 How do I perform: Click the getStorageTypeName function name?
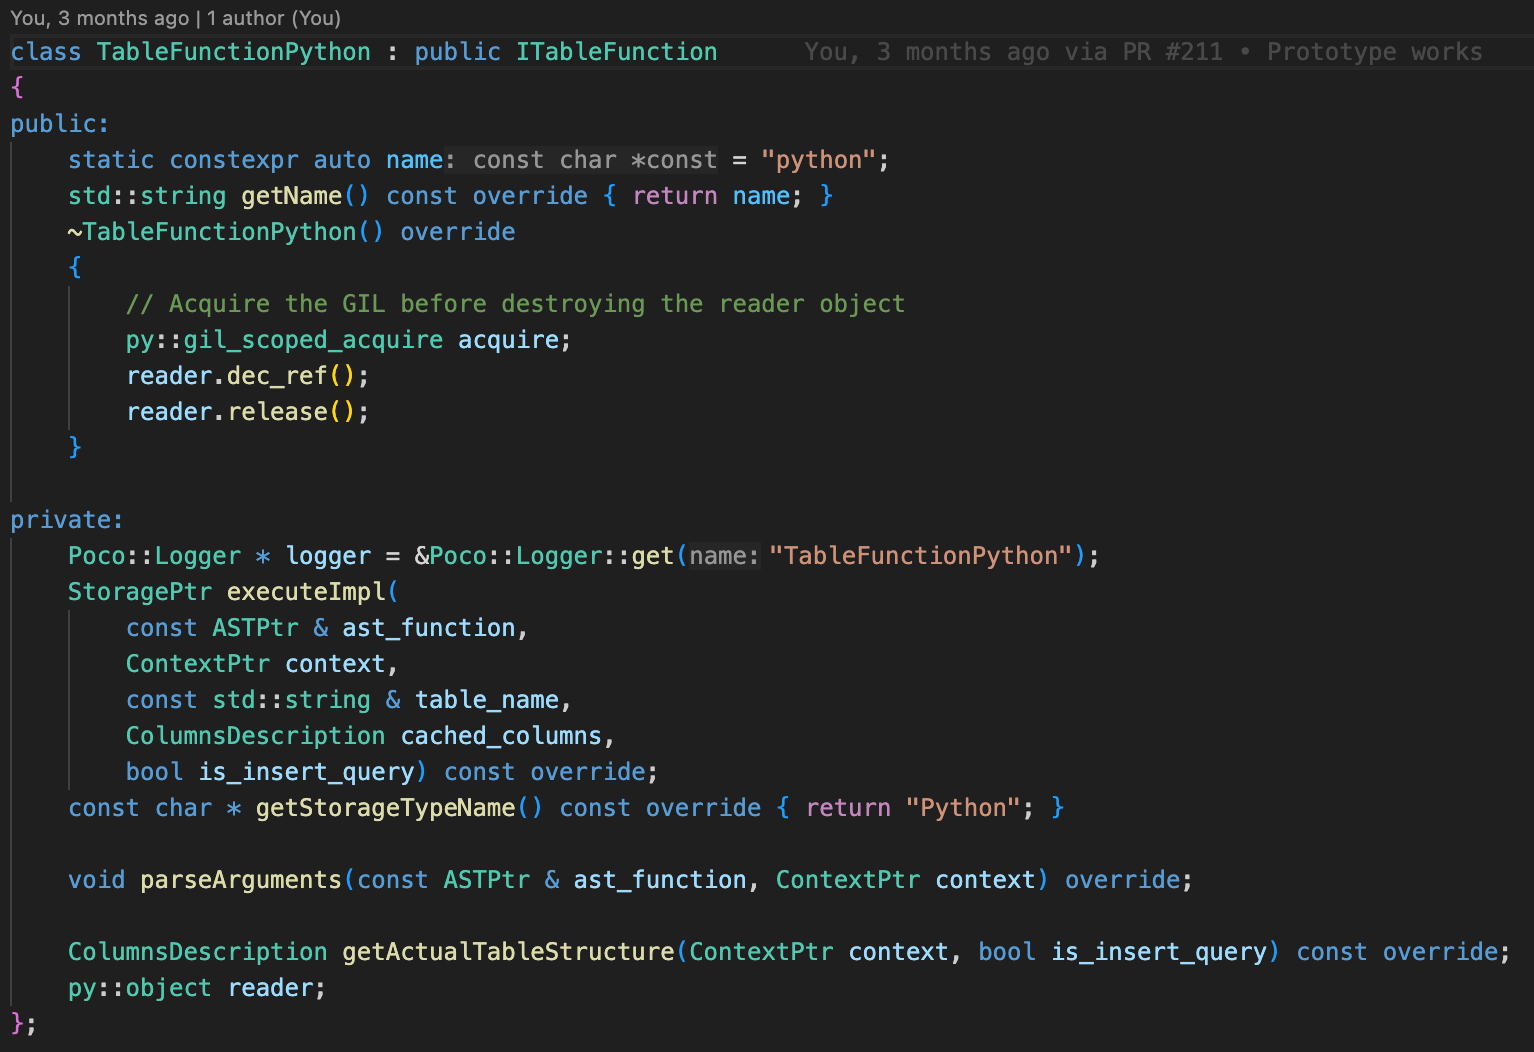(385, 808)
